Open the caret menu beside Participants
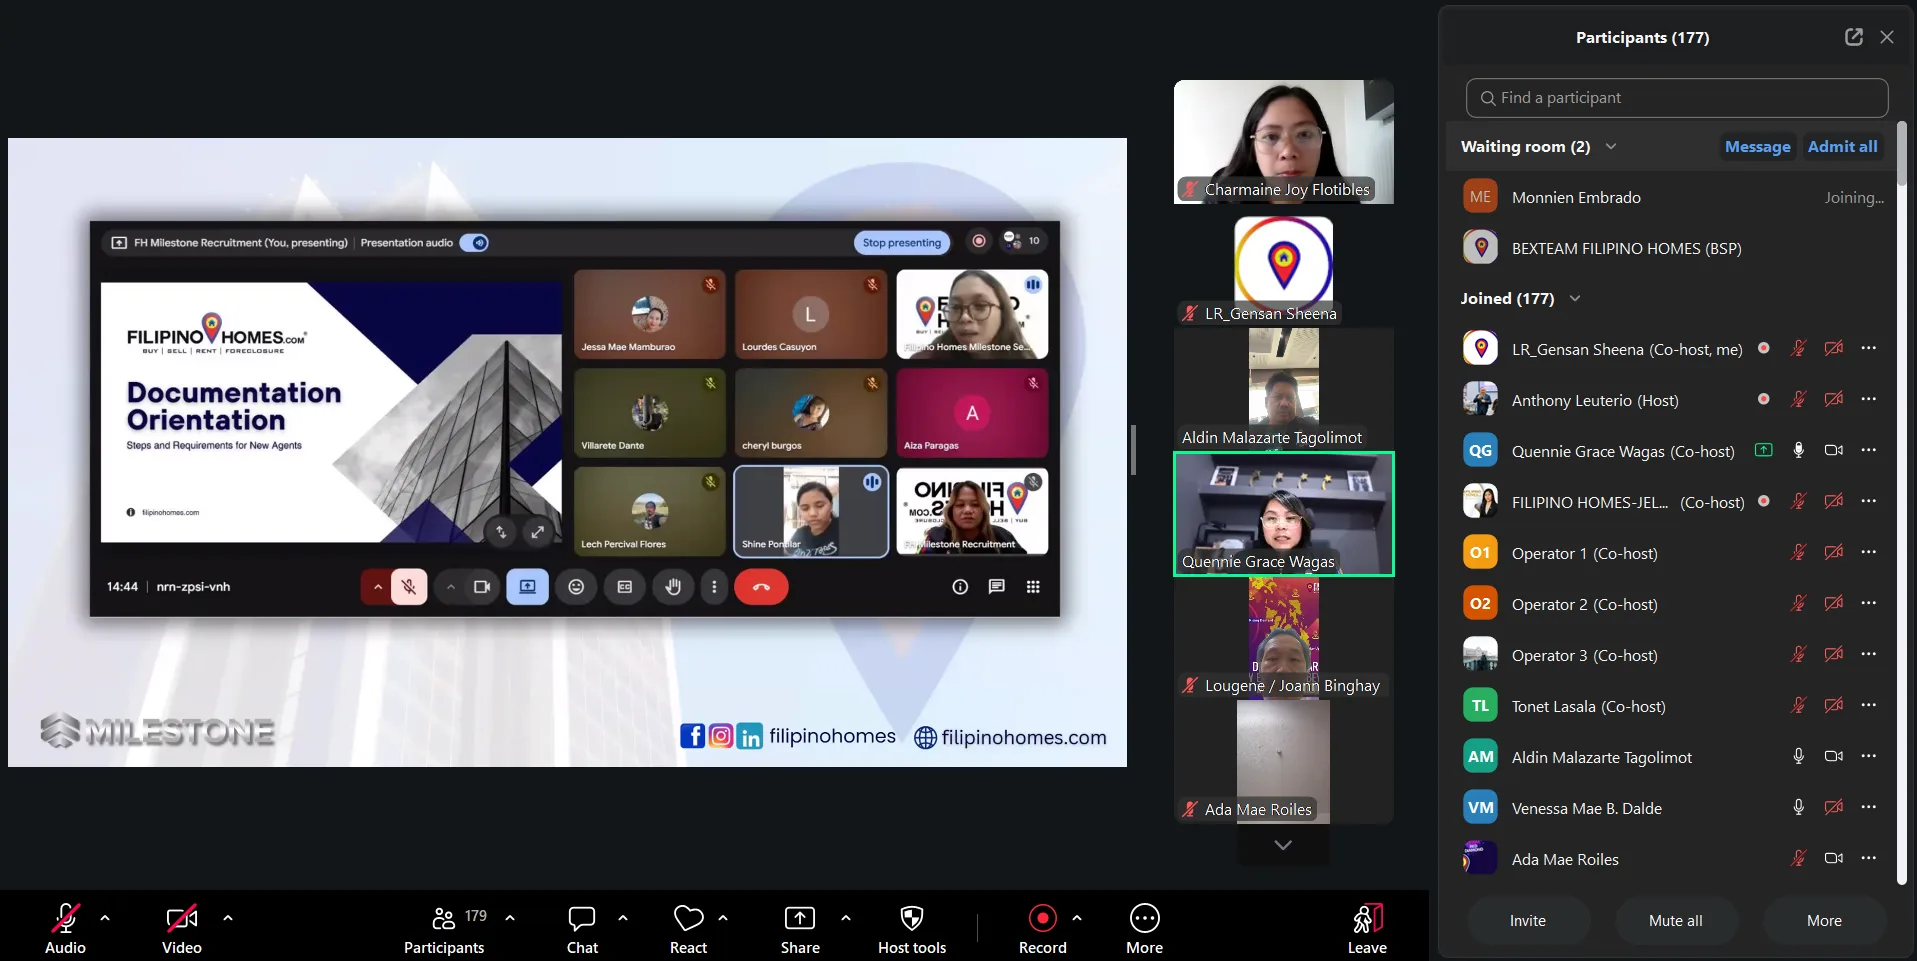The image size is (1917, 961). (510, 917)
